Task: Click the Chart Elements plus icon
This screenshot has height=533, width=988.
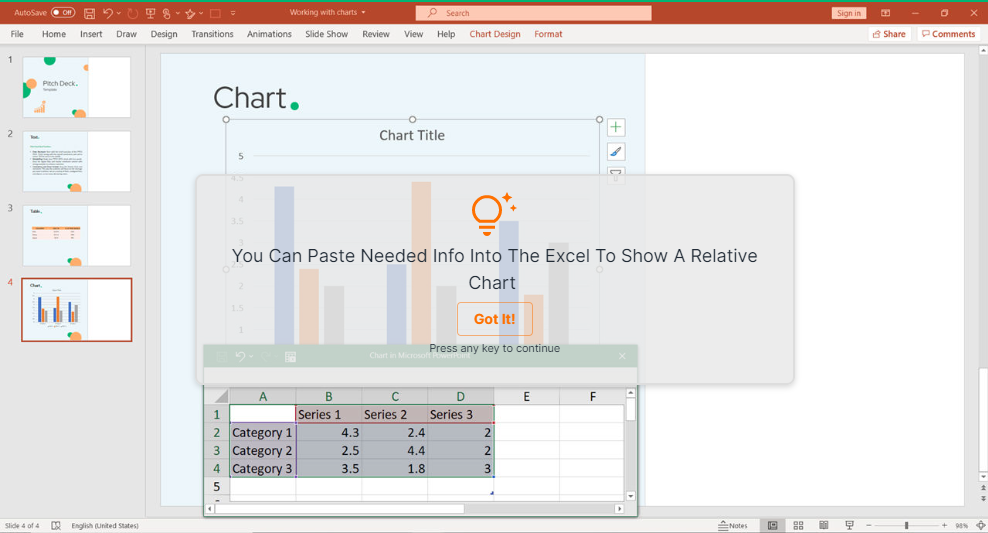Action: (x=616, y=127)
